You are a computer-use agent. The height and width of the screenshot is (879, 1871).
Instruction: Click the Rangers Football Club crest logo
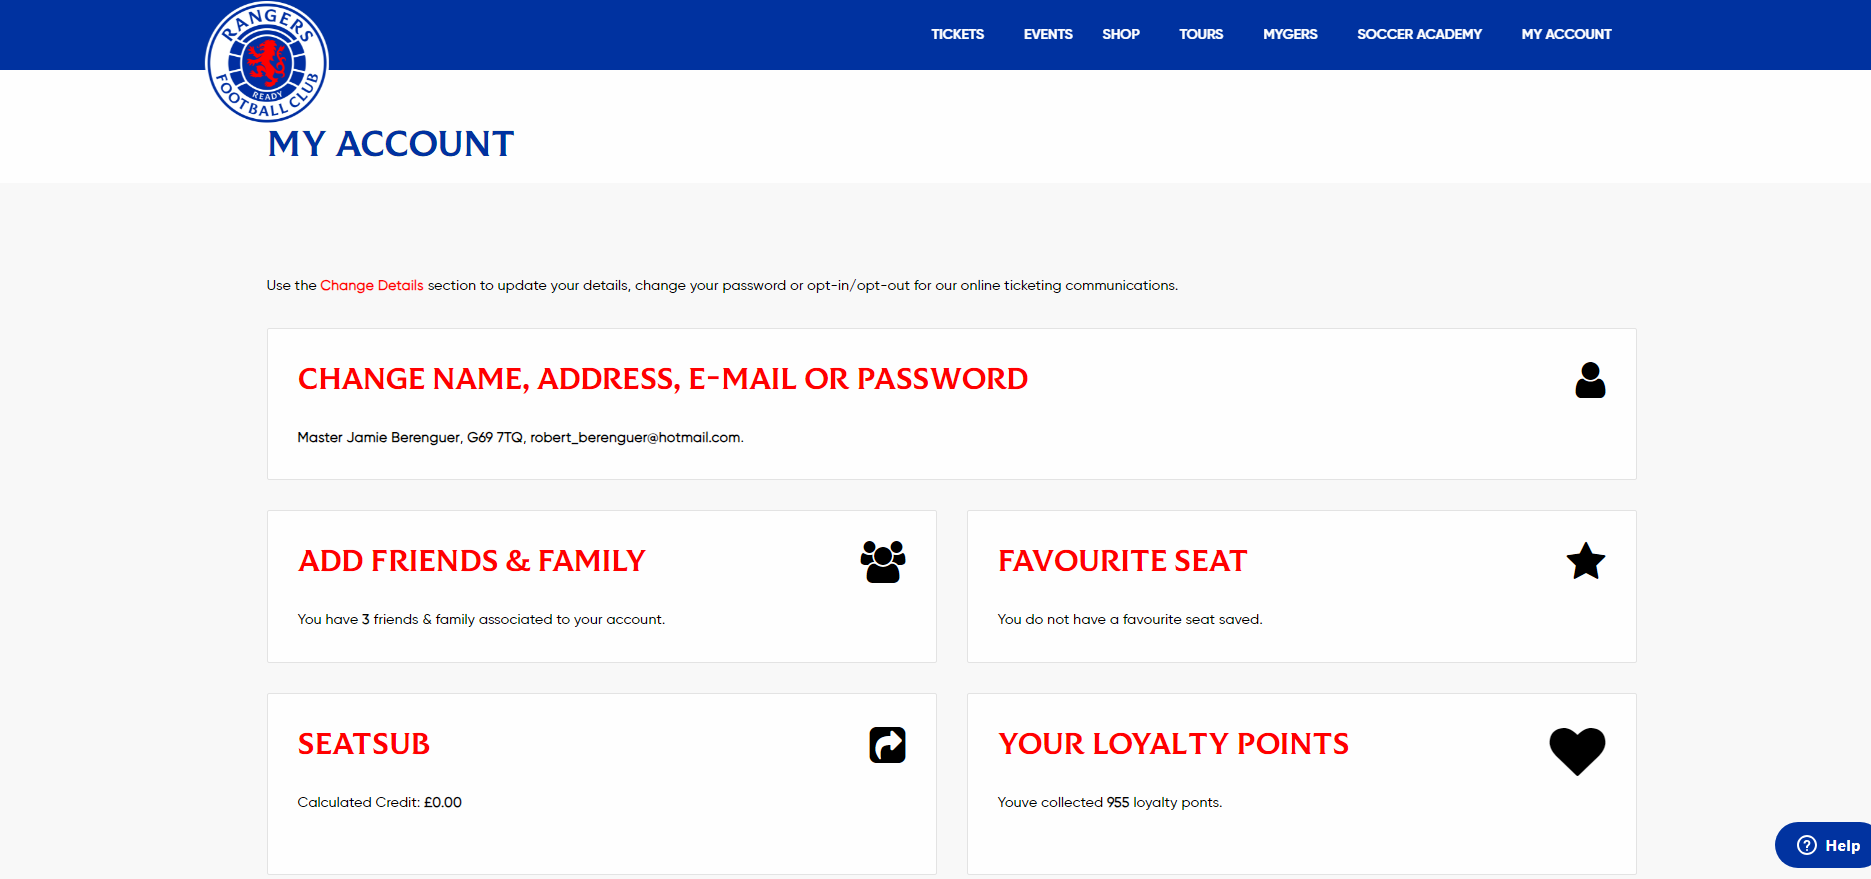[x=267, y=62]
